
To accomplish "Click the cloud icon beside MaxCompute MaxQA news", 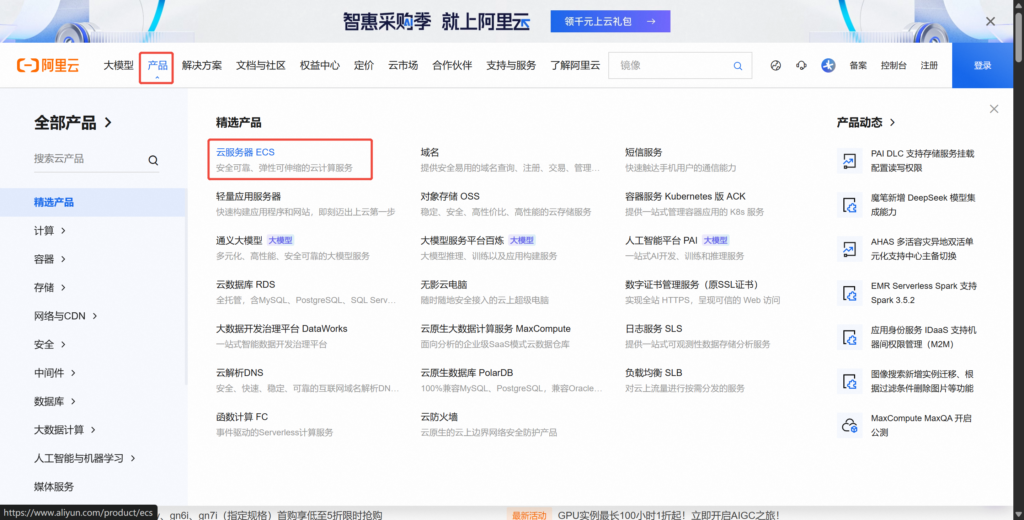I will (849, 425).
